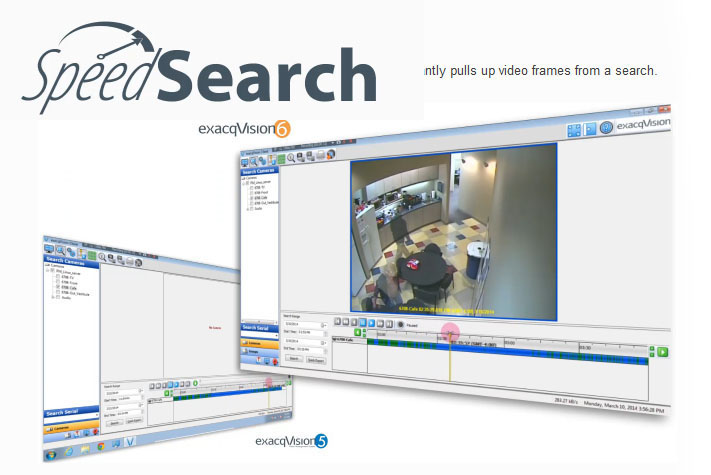Viewport: 711px width, 475px height.
Task: Expand Audio node in exacqVision 6 camera tree
Action: tap(248, 209)
